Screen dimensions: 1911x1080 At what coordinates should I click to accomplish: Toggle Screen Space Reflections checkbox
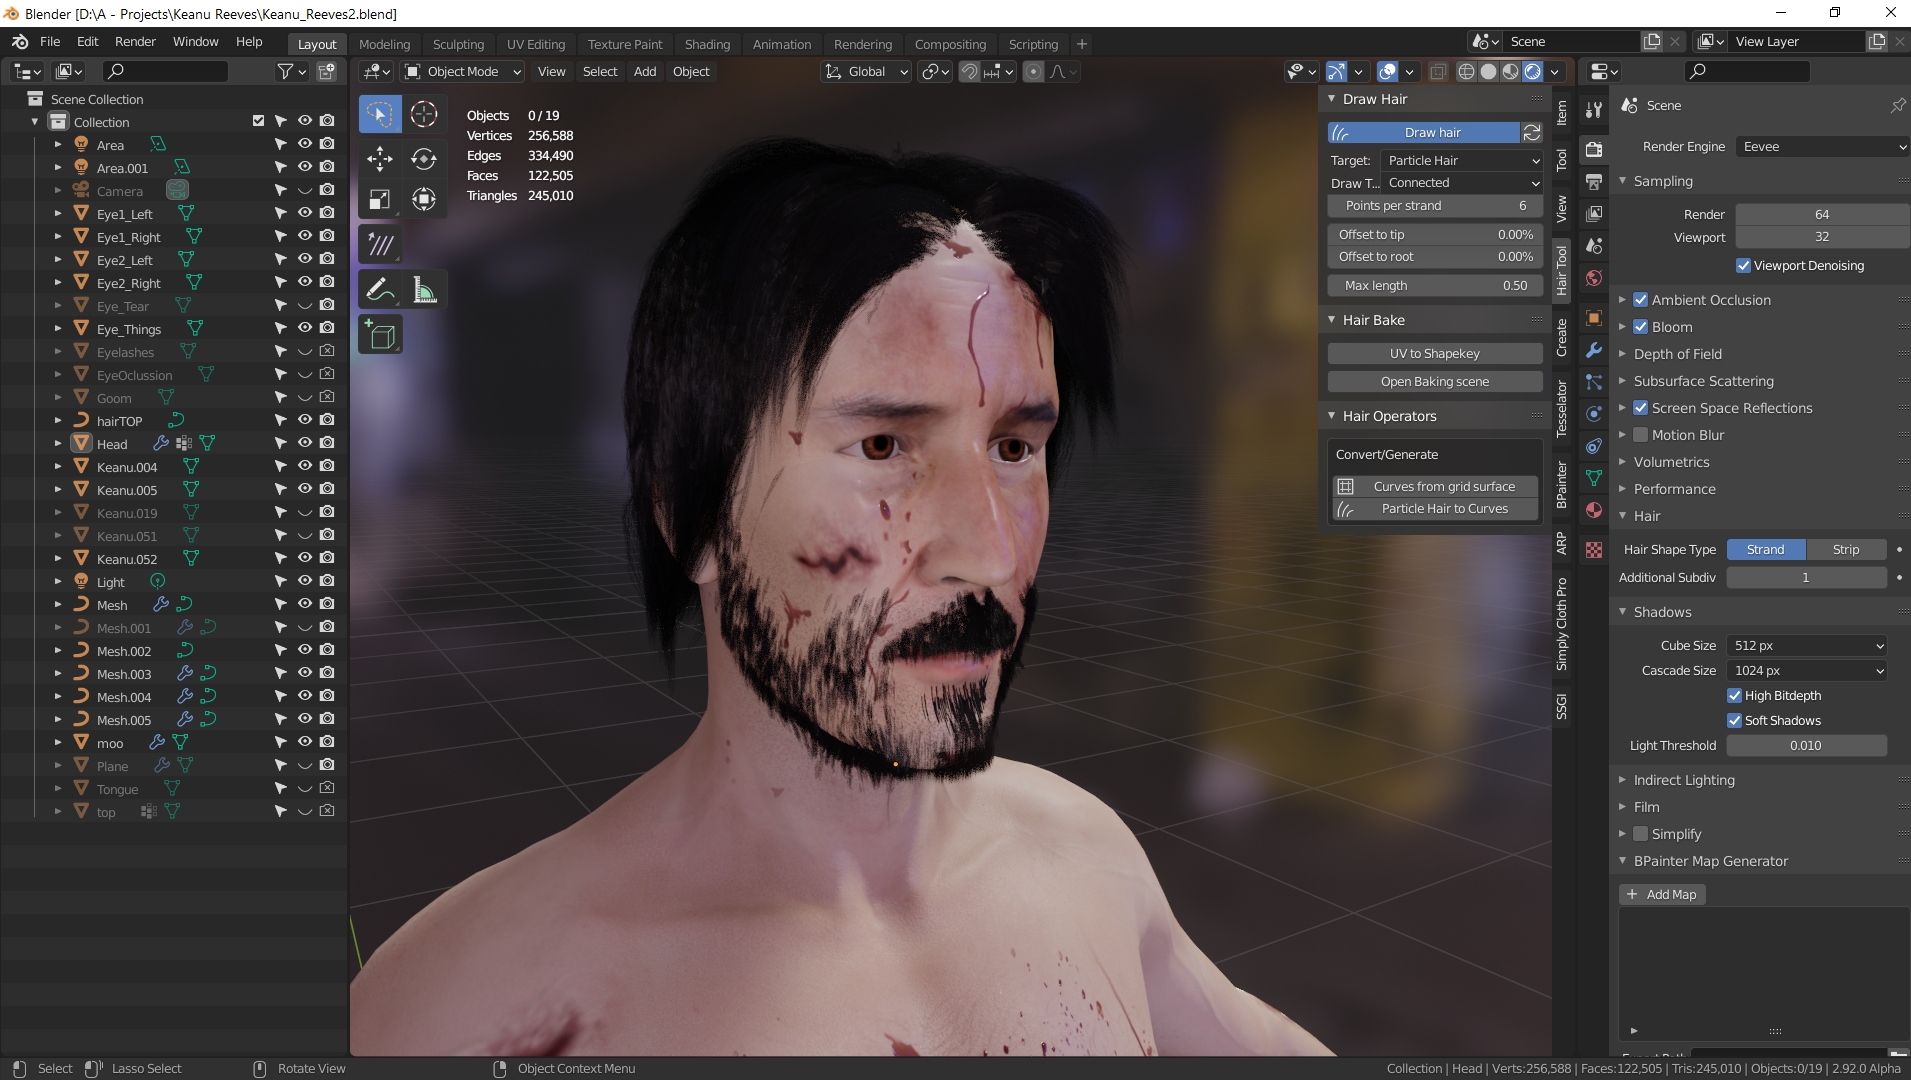(x=1640, y=407)
